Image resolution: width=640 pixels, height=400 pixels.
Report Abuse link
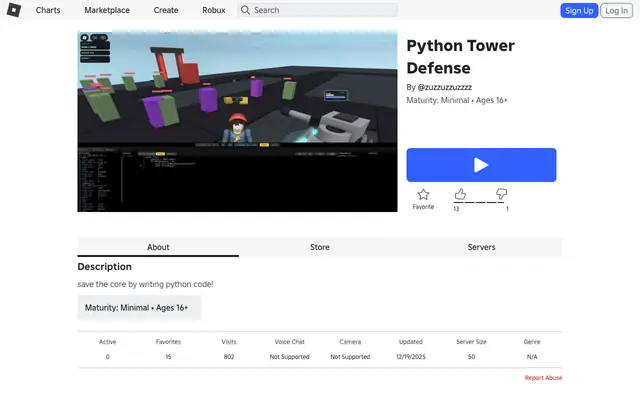543,378
